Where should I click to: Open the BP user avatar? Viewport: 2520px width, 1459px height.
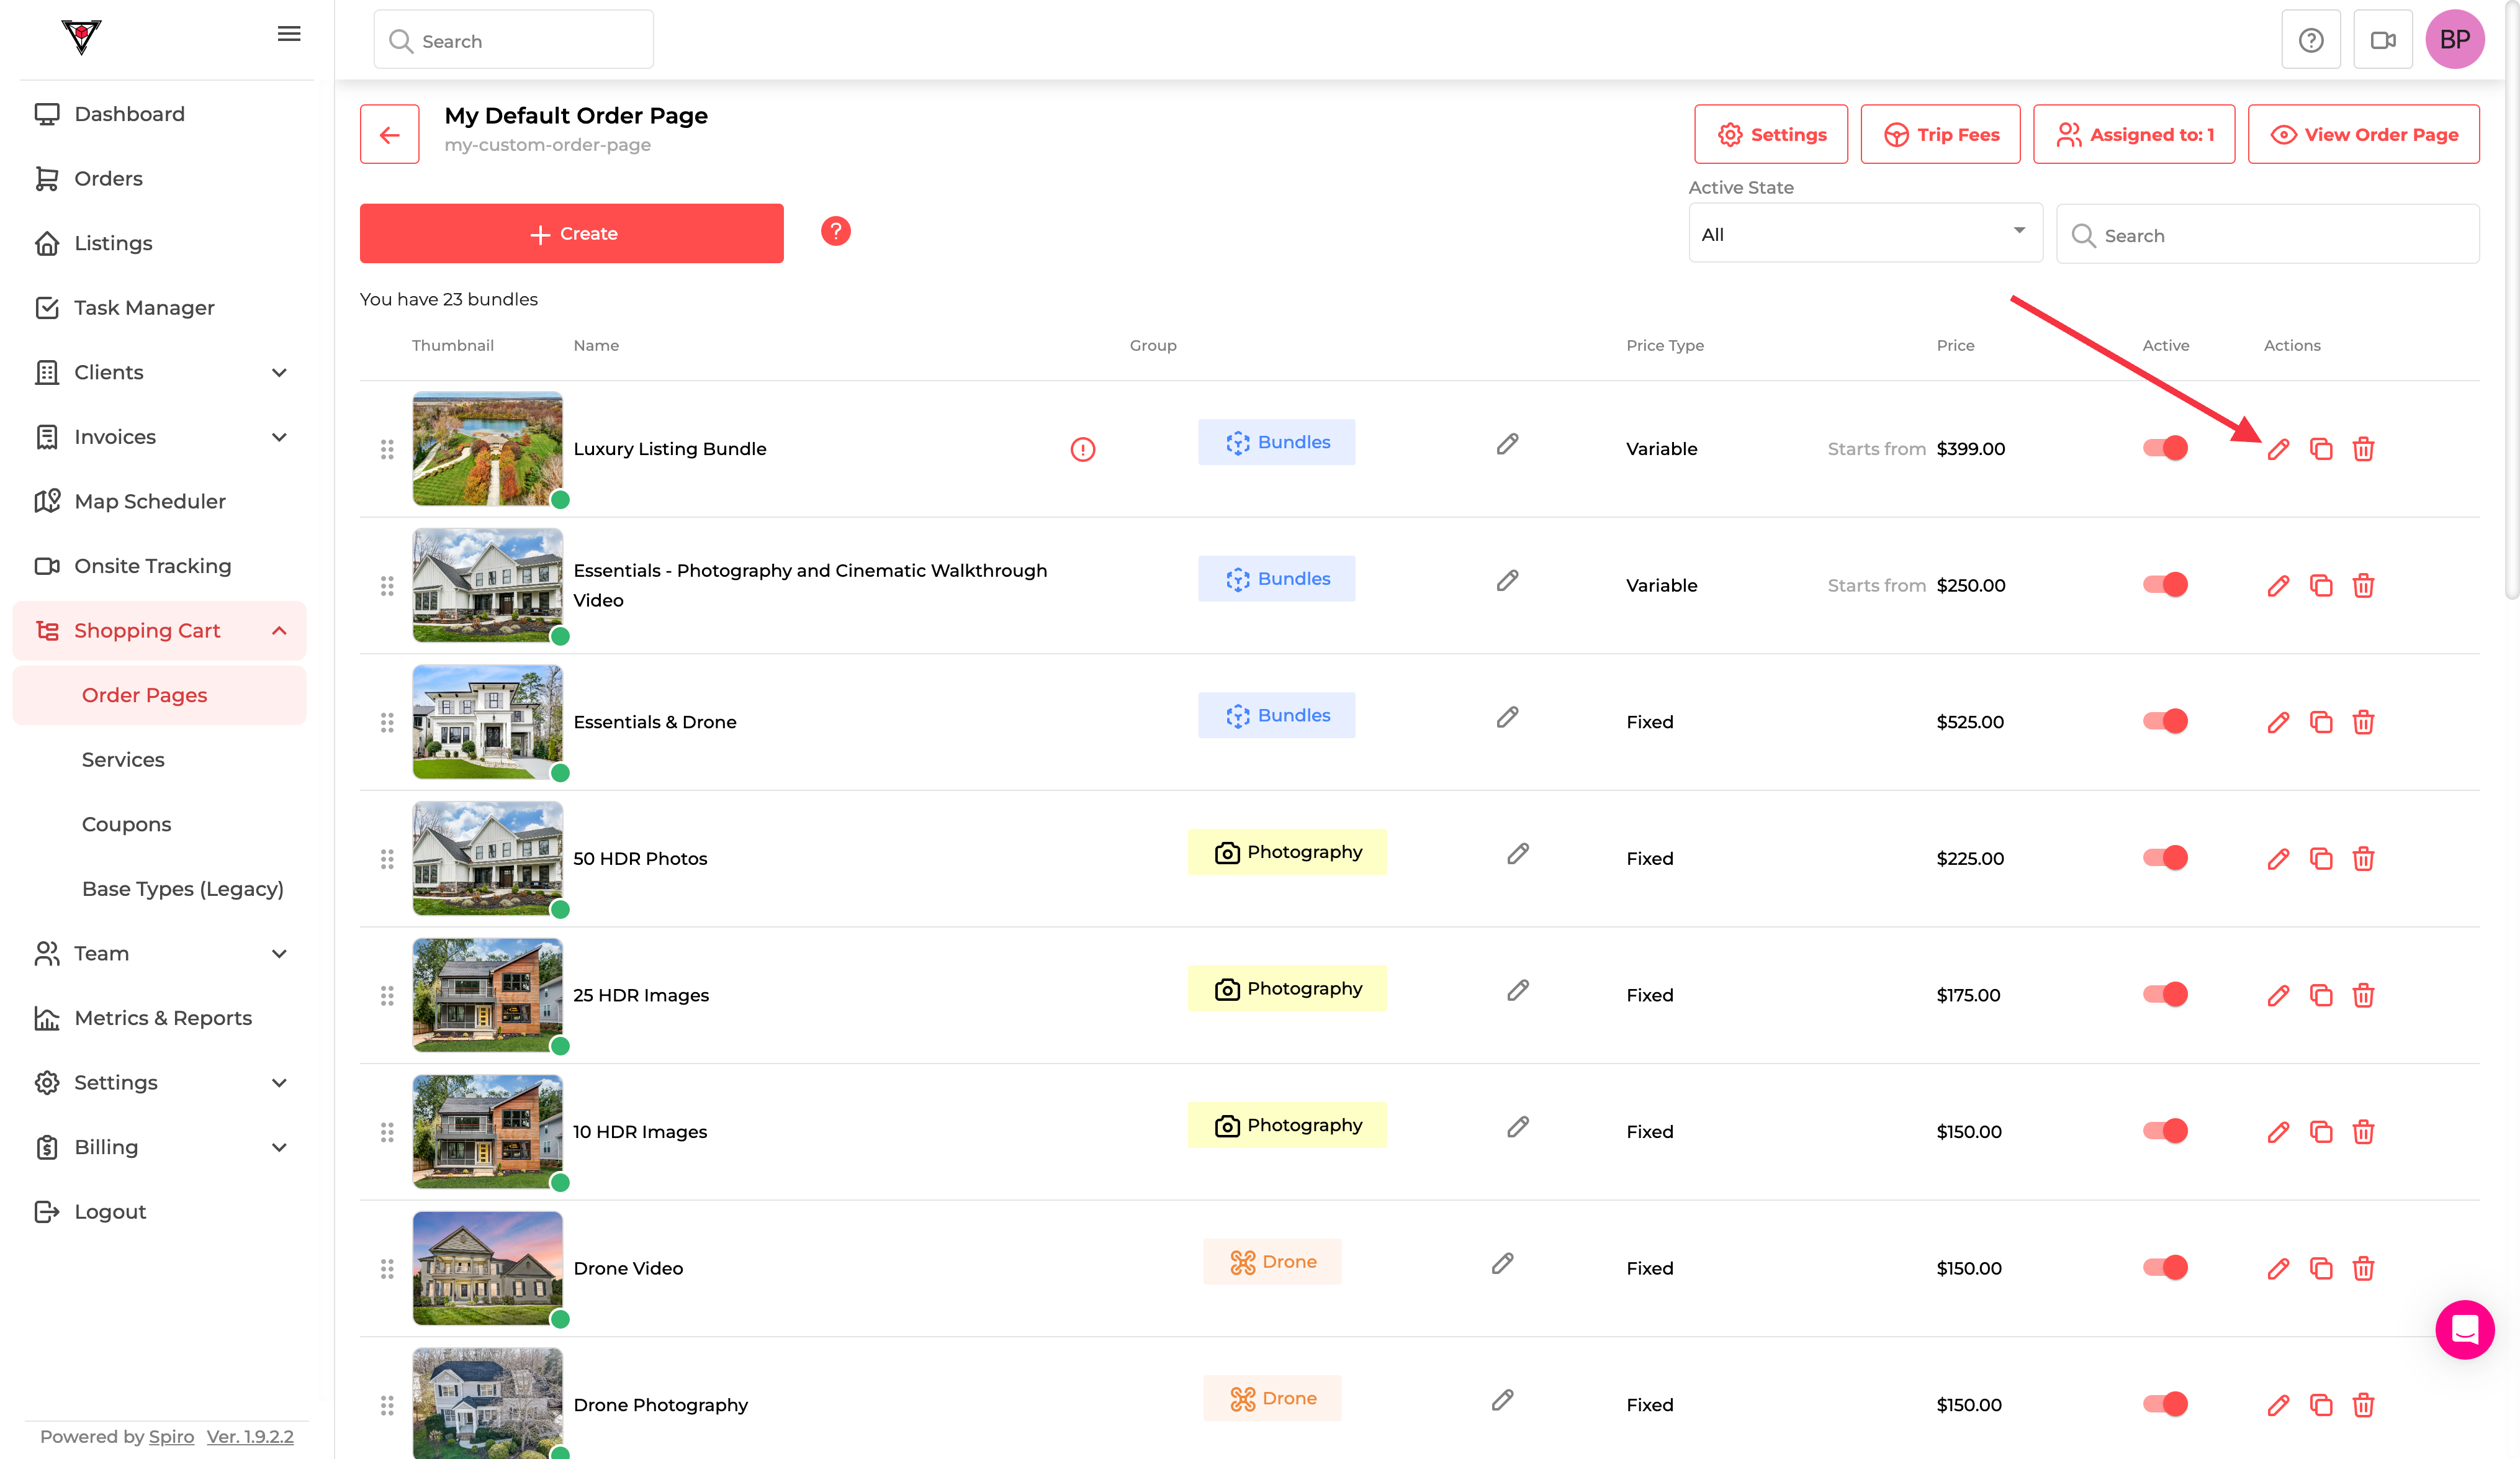point(2455,40)
